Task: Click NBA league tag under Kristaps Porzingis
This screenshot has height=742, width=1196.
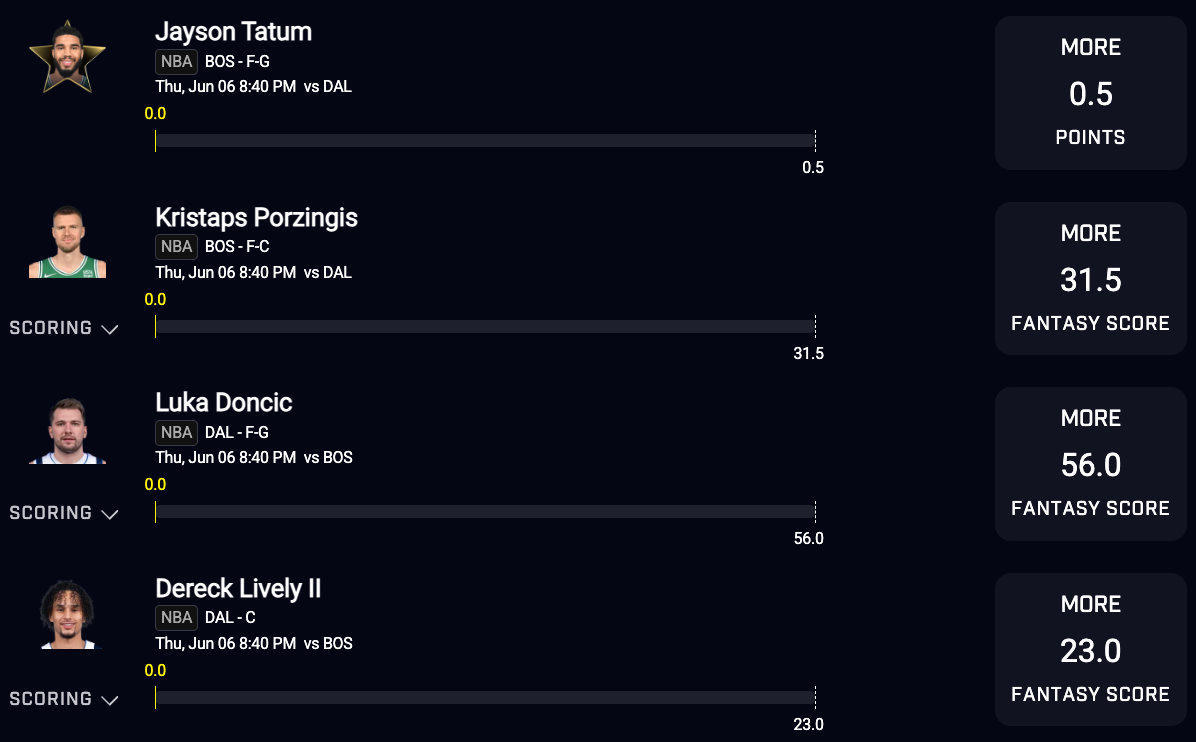Action: [x=176, y=247]
